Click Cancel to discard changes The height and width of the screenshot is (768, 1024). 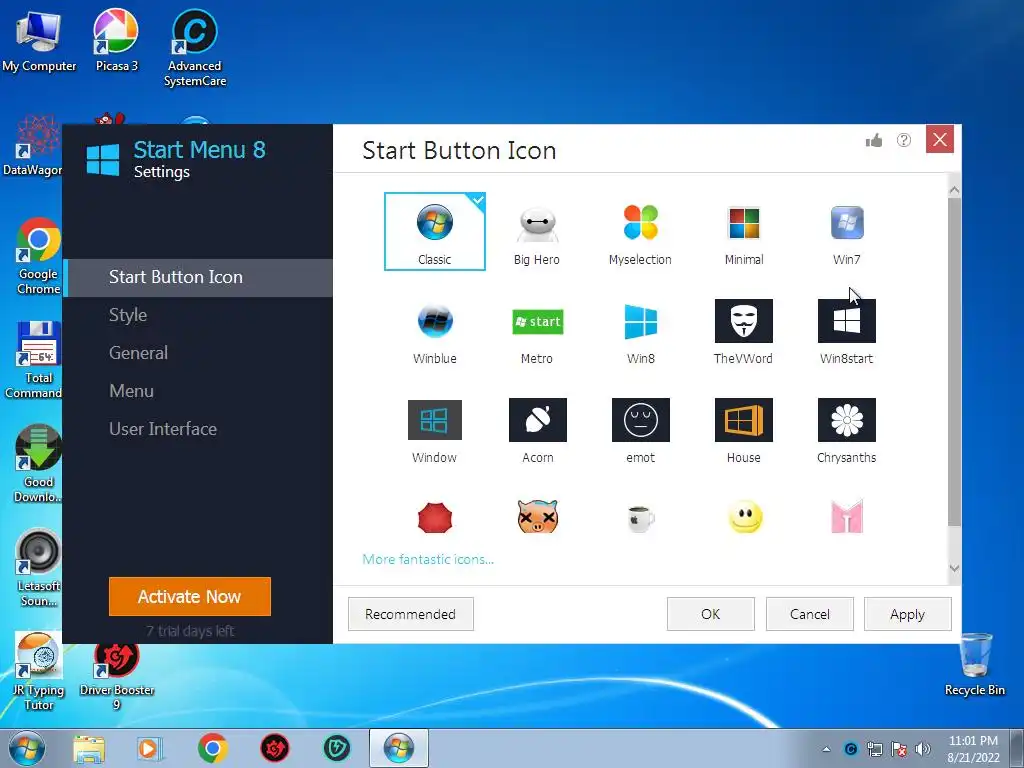(810, 614)
